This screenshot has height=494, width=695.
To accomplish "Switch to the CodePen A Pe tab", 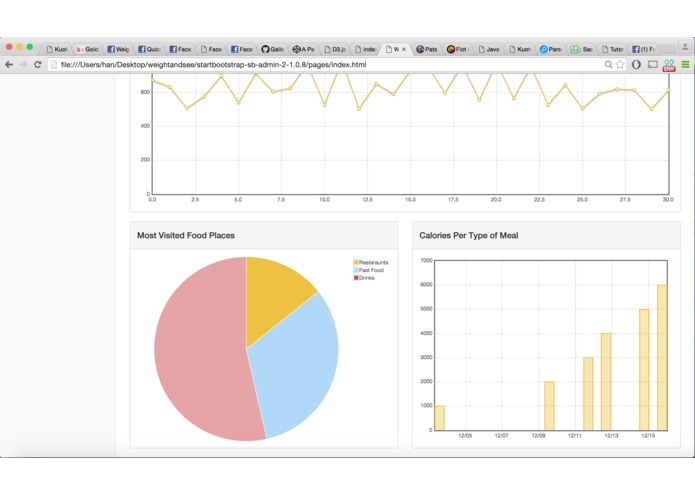I will (304, 49).
